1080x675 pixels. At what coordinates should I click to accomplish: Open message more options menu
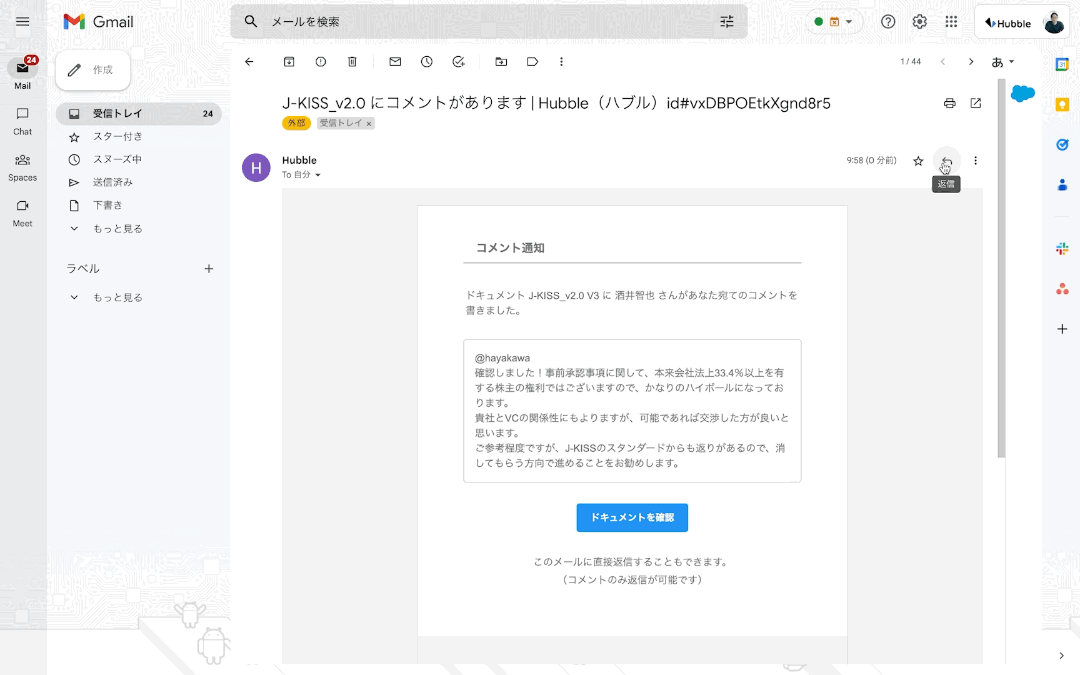(x=975, y=161)
